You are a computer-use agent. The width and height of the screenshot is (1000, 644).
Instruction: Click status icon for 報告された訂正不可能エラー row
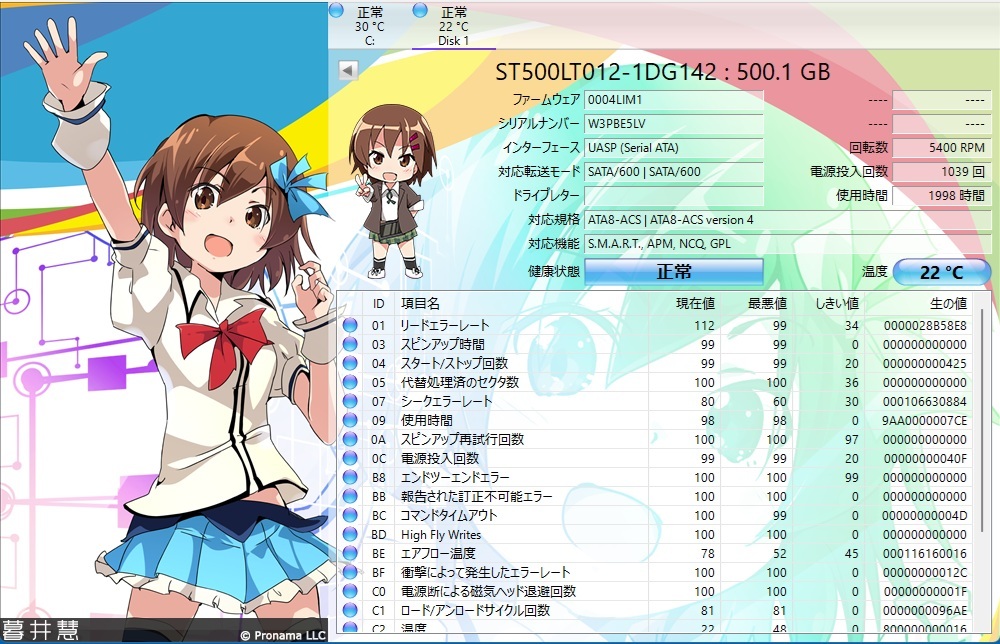[350, 496]
